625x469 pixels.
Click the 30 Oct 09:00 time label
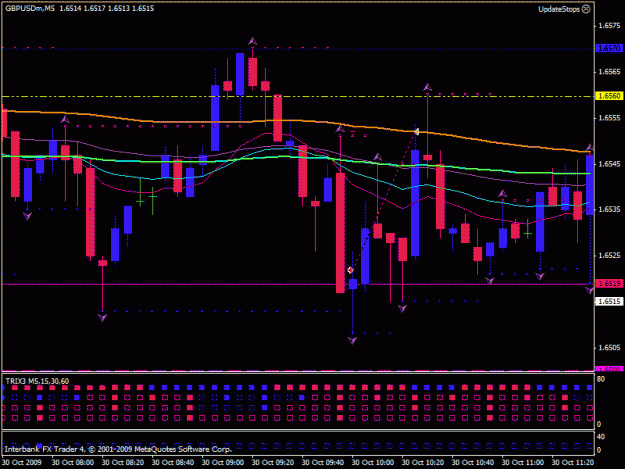coord(223,462)
